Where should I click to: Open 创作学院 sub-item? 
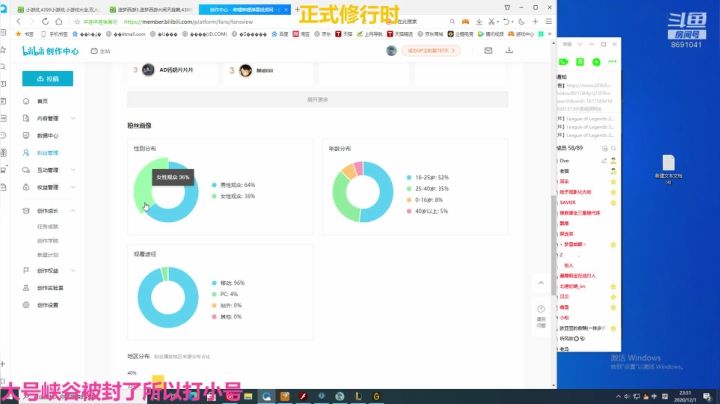tap(47, 241)
